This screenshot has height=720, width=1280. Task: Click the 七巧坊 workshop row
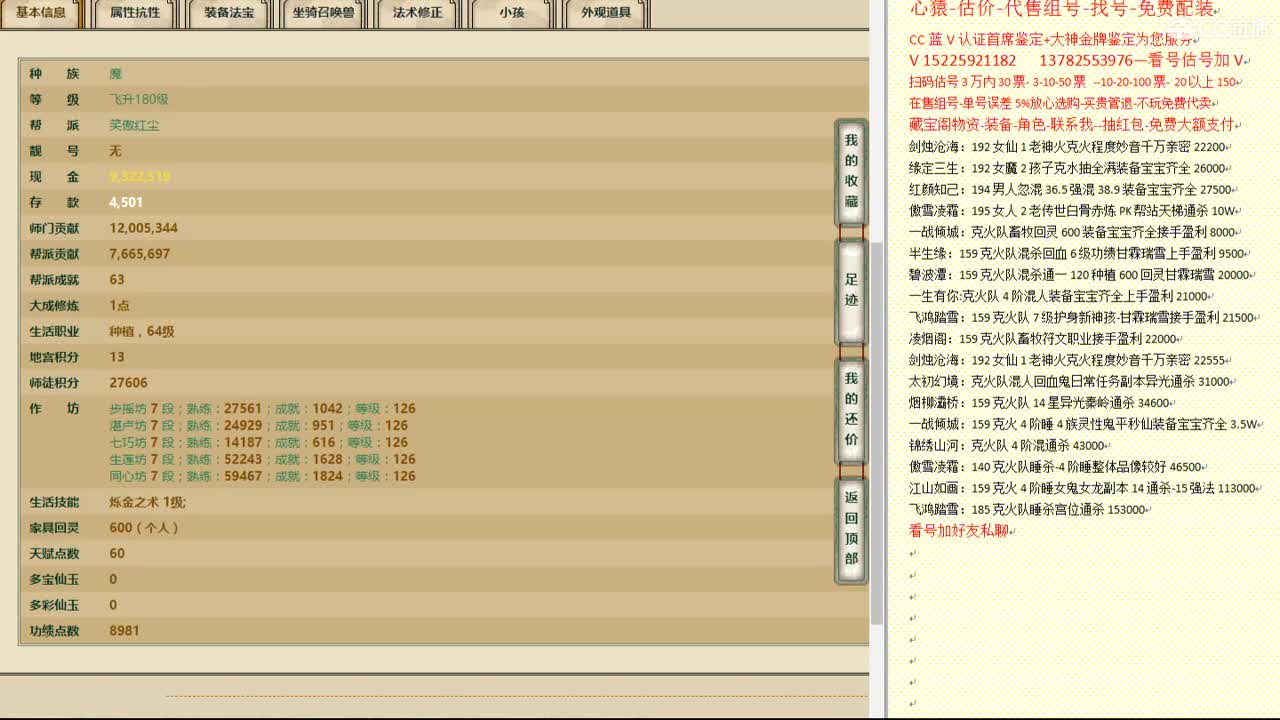[x=258, y=442]
